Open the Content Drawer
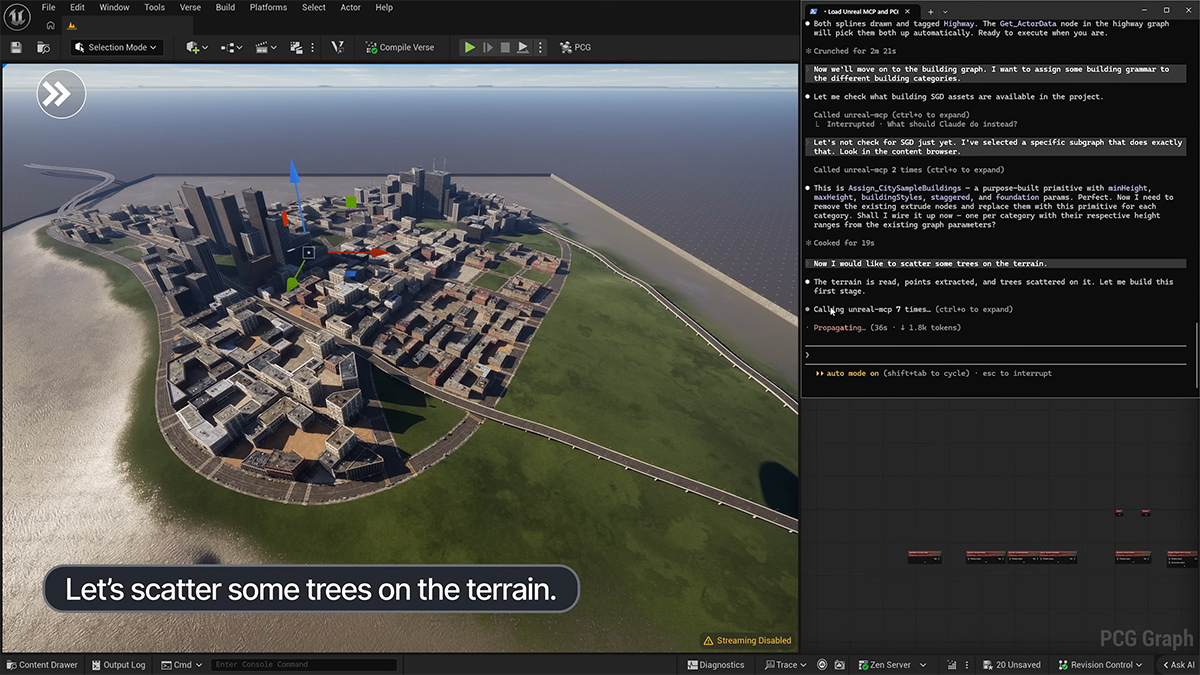This screenshot has height=675, width=1200. point(42,665)
